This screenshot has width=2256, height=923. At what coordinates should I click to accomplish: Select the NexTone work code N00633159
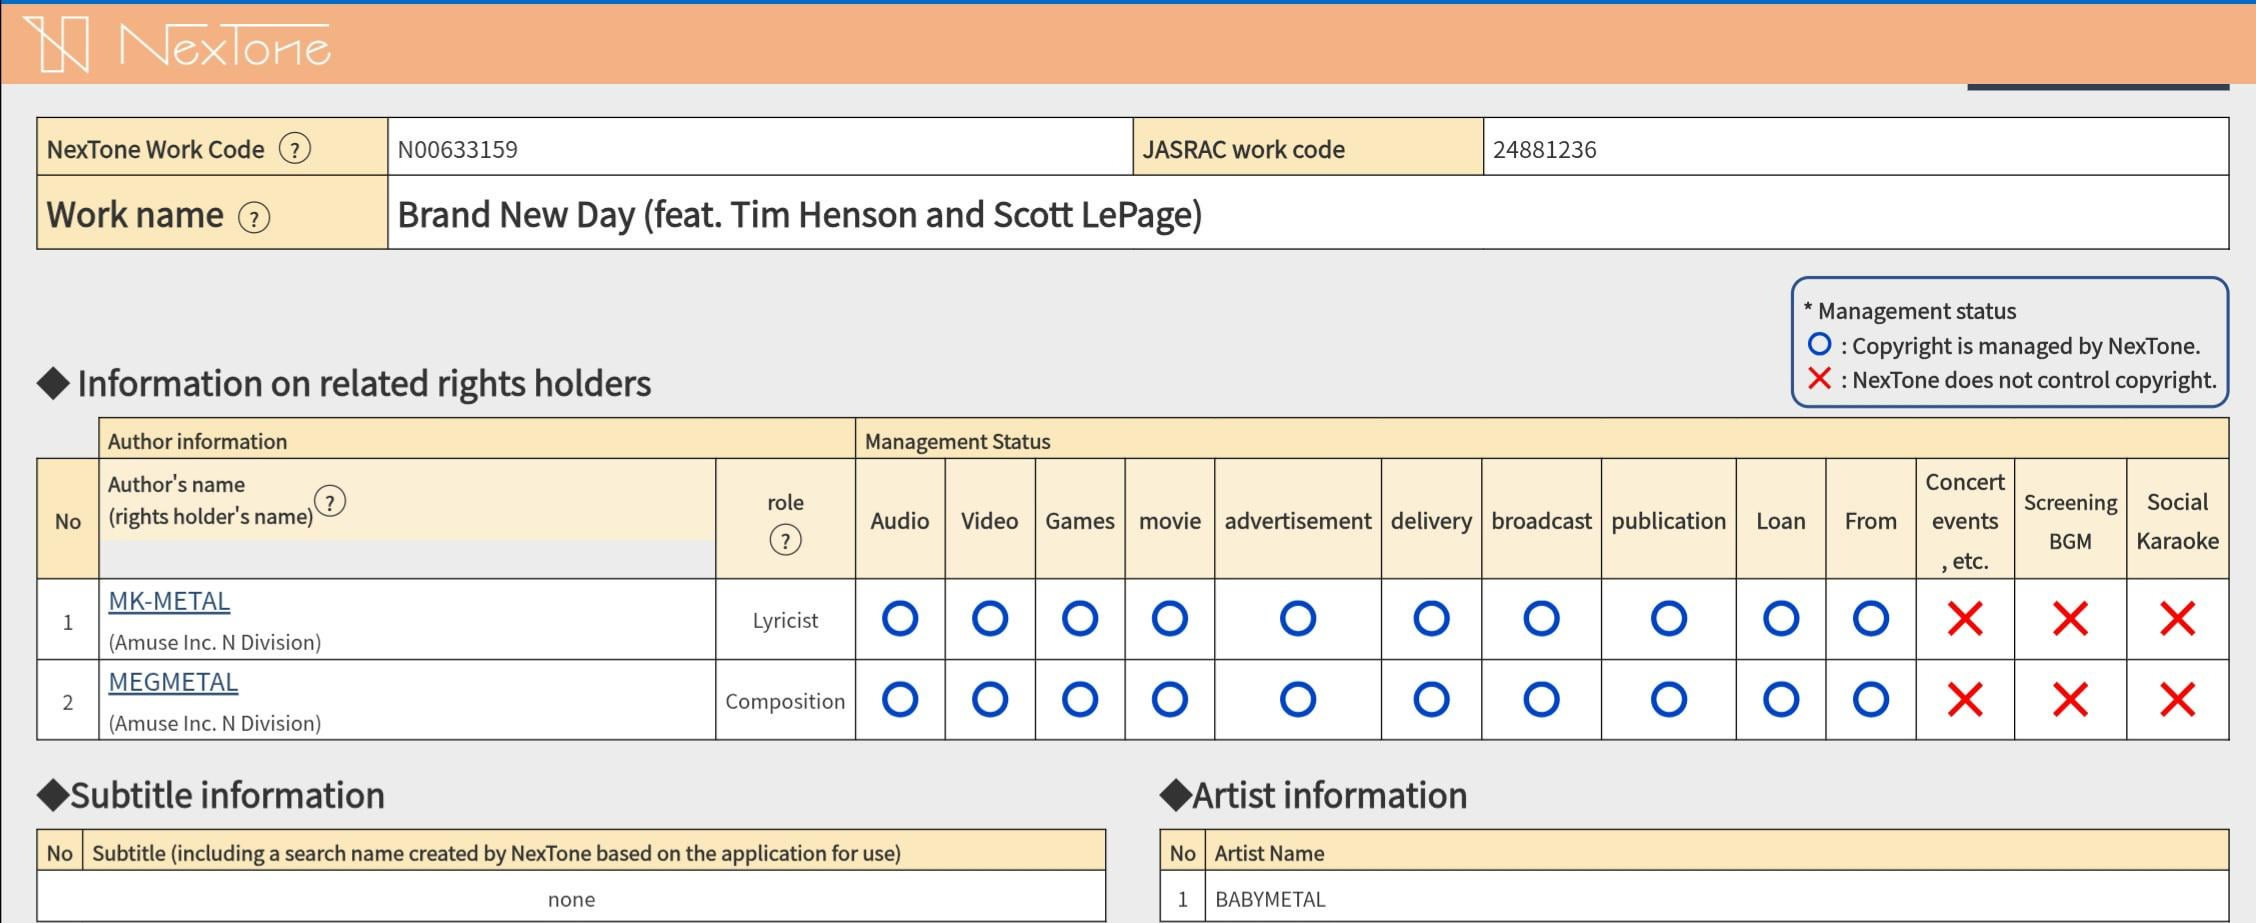point(457,150)
